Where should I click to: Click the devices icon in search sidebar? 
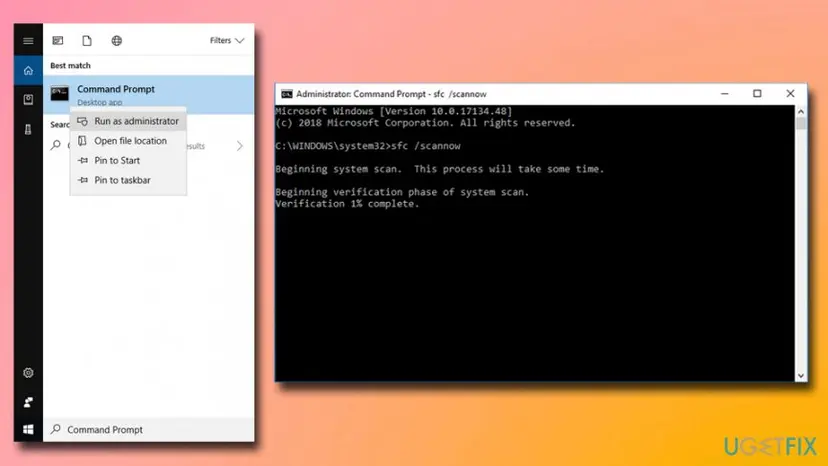(x=28, y=129)
